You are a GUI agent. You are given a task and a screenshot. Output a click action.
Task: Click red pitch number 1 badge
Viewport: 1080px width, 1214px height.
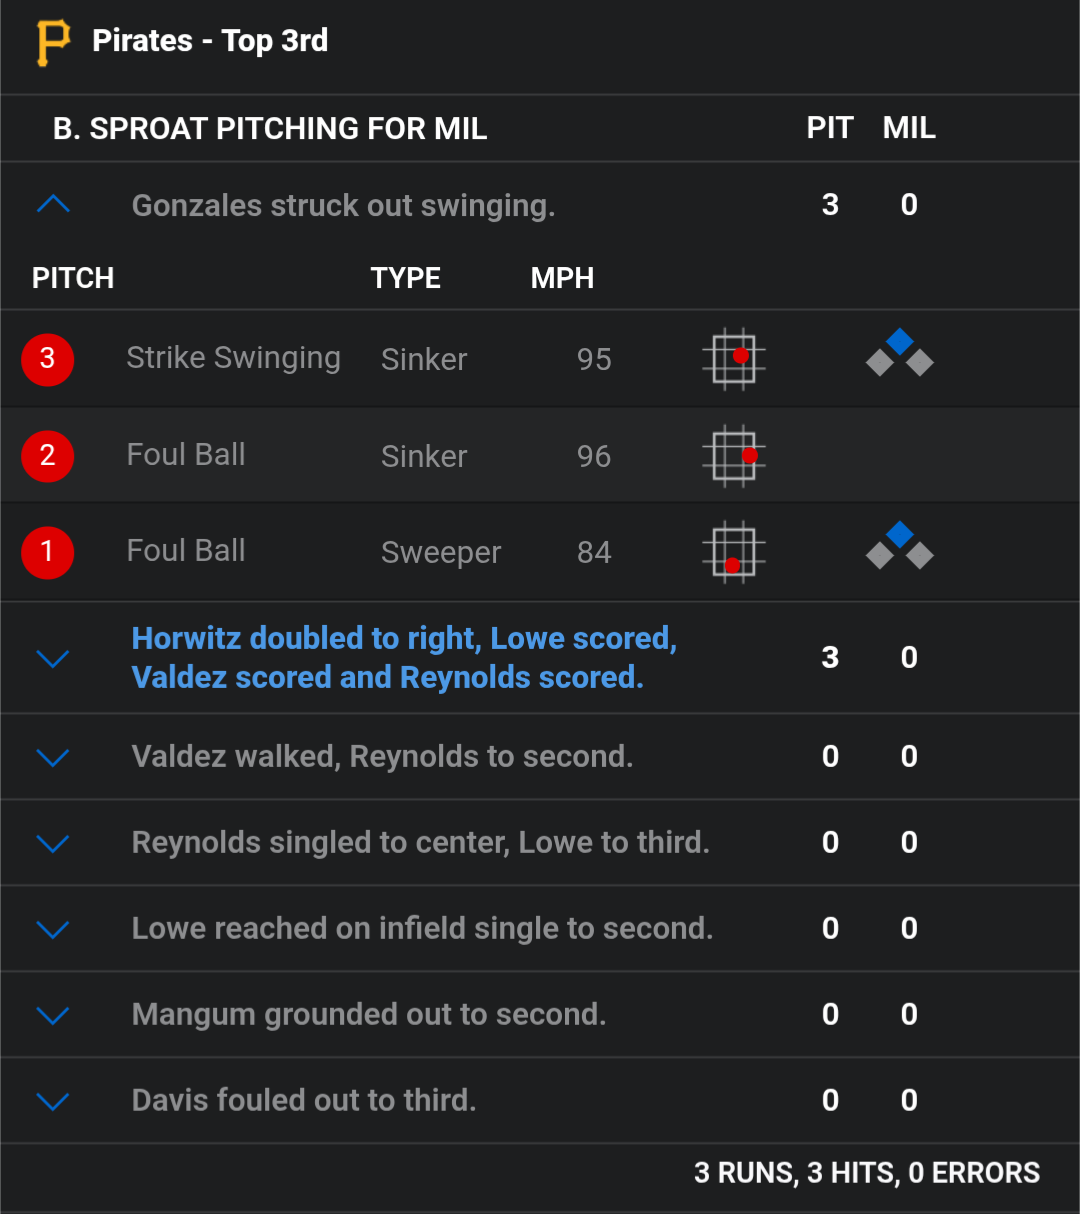point(47,552)
